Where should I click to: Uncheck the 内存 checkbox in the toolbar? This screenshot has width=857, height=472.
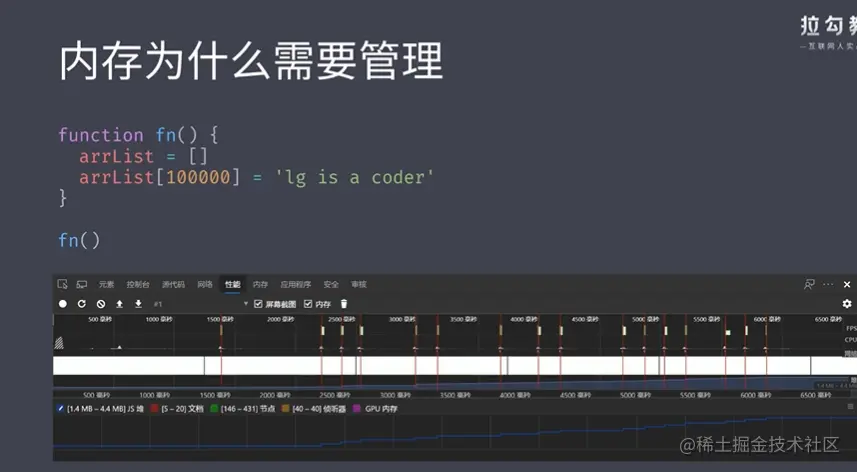308,304
